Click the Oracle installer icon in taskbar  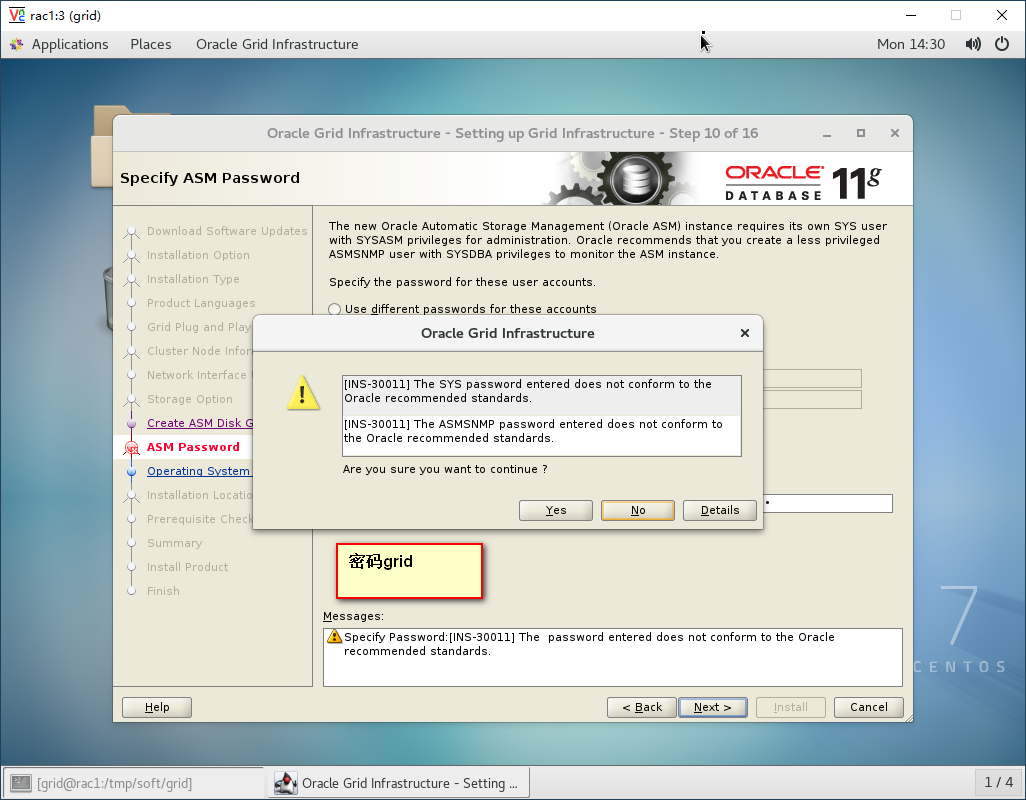285,783
